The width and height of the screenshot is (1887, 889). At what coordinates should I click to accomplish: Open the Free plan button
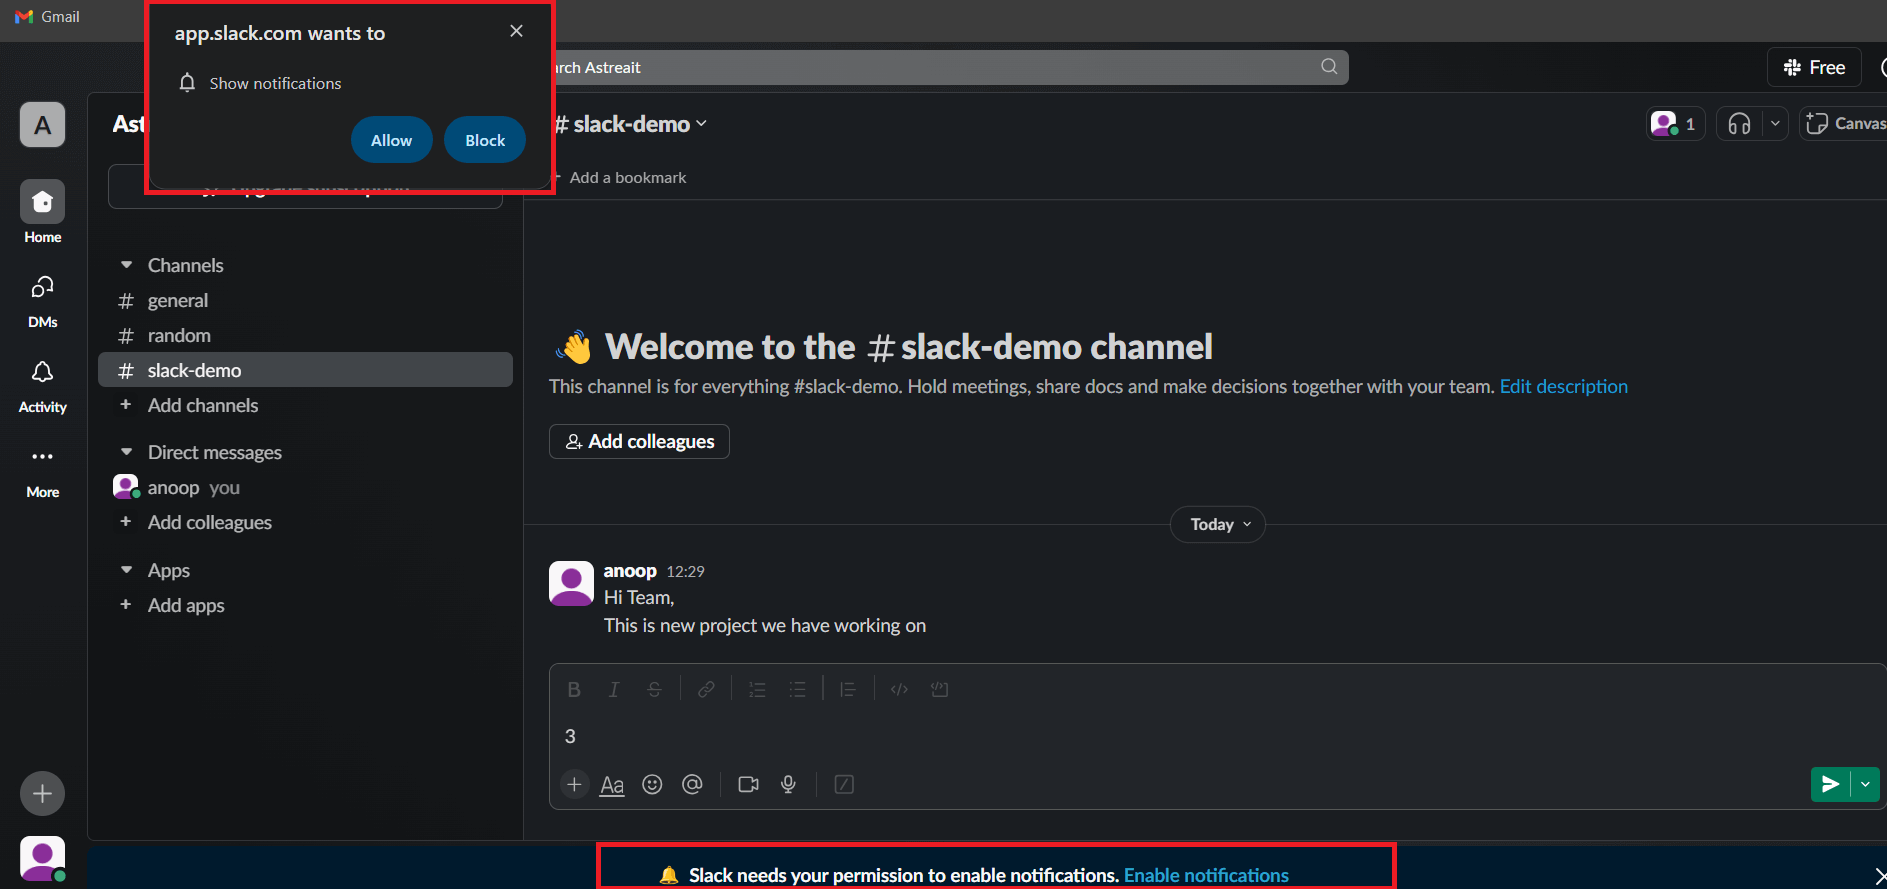[1814, 67]
